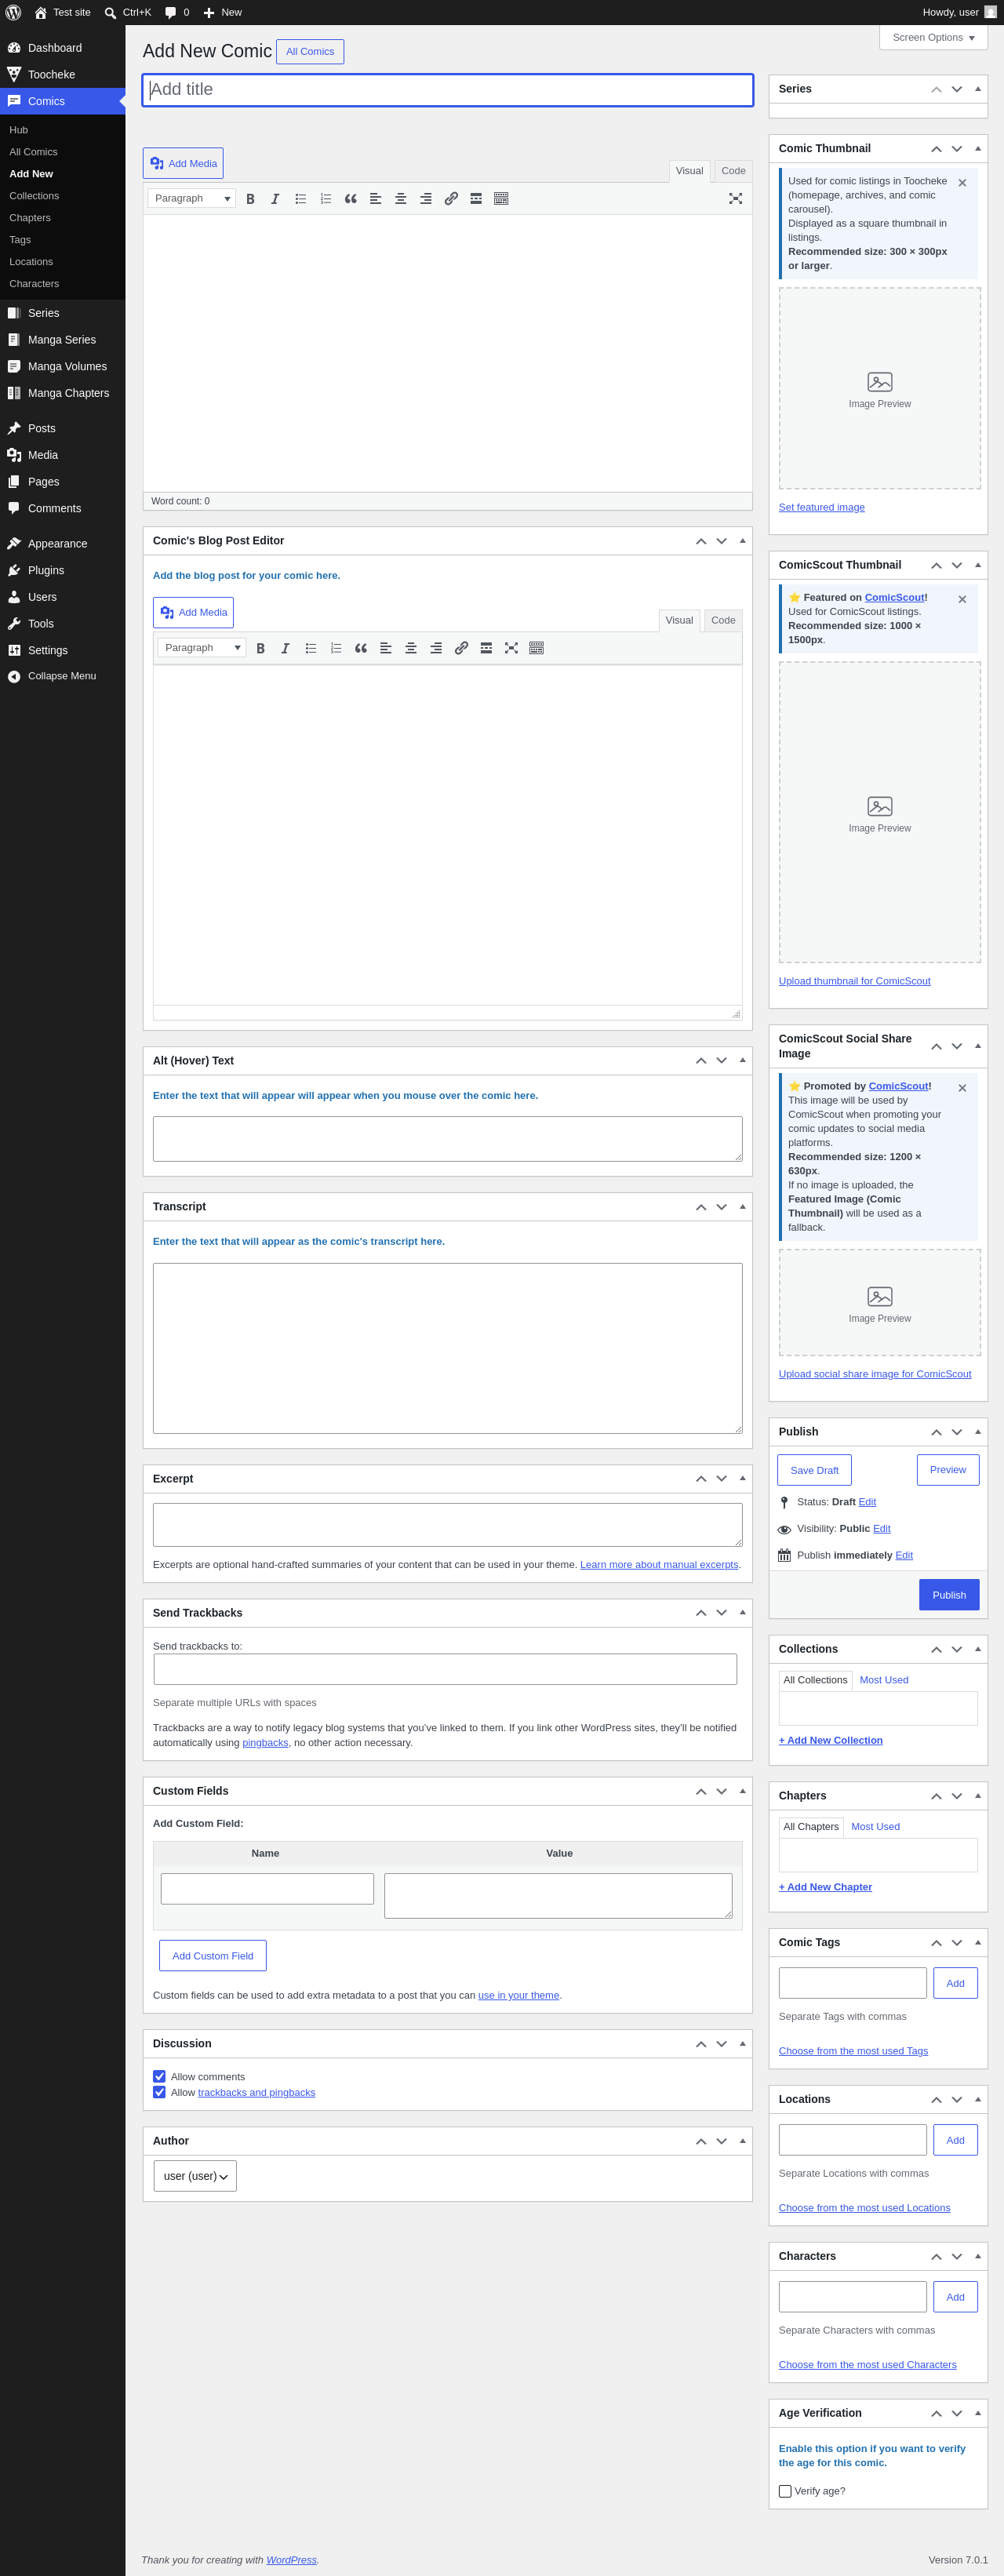Toggle the Publish panel collapse arrow

pyautogui.click(x=977, y=1432)
